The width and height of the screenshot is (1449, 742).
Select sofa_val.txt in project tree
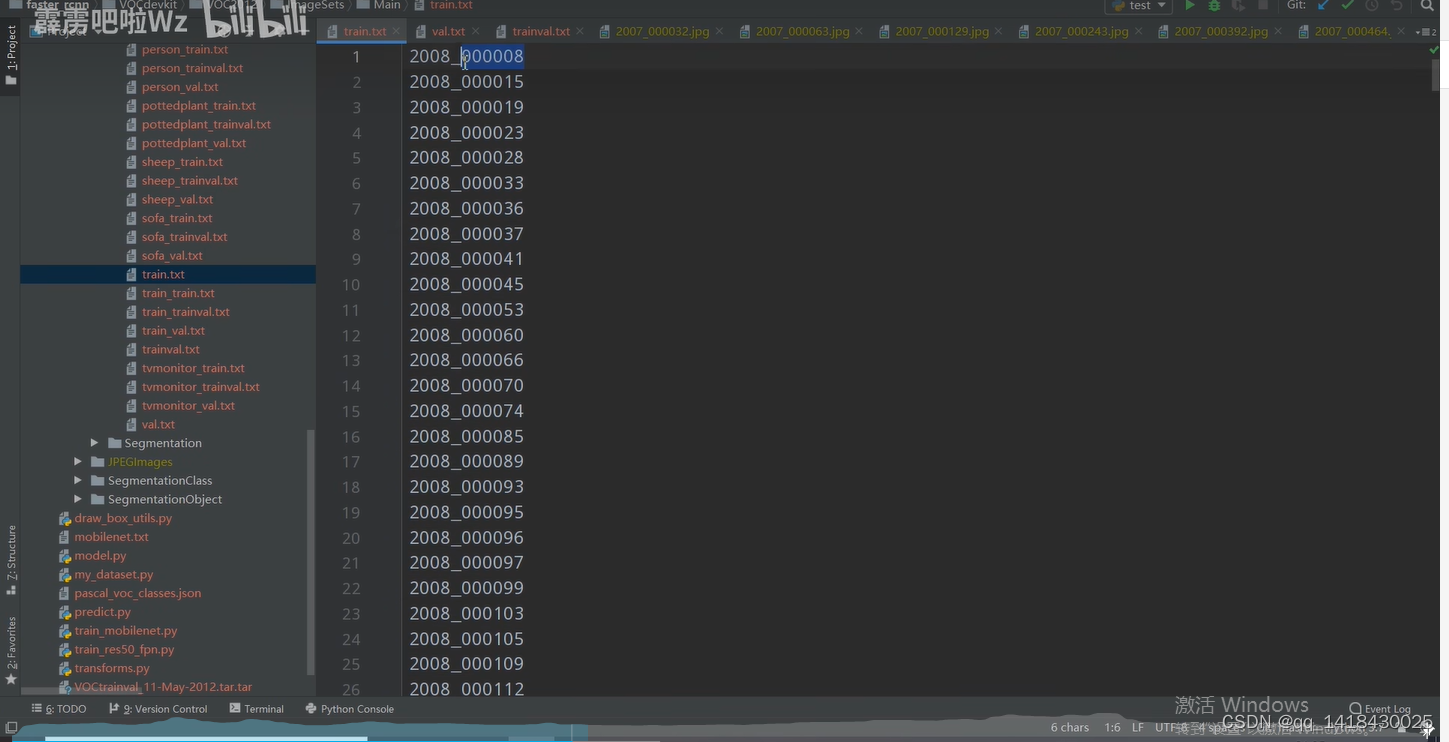[172, 256]
